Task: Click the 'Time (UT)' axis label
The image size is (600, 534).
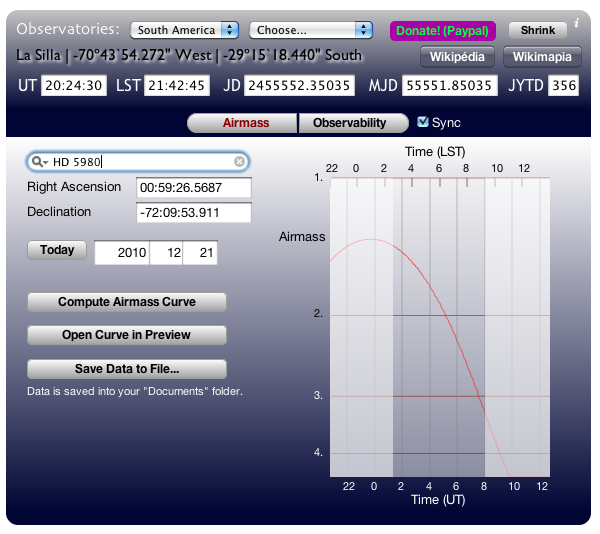Action: coord(438,500)
